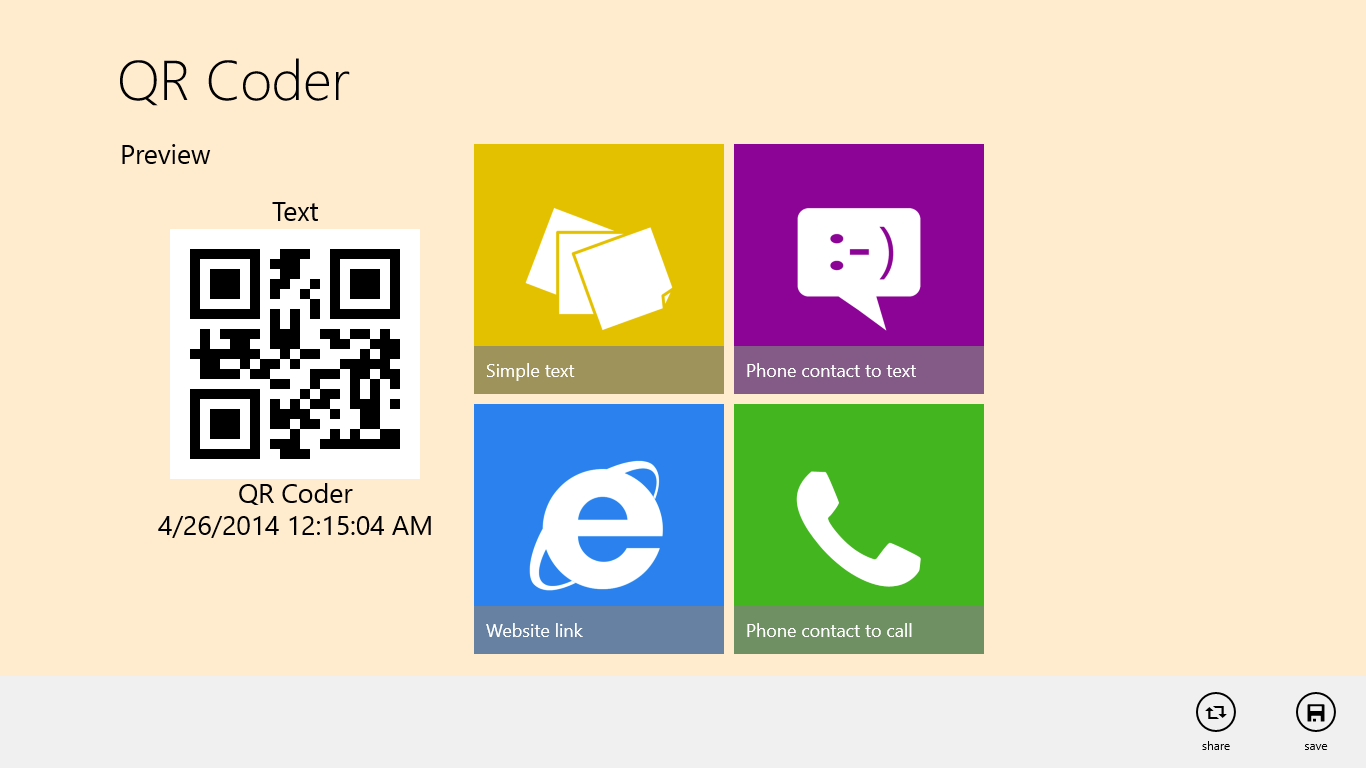Click the 'Phone contact to call' label
Image resolution: width=1366 pixels, height=768 pixels.
(829, 631)
